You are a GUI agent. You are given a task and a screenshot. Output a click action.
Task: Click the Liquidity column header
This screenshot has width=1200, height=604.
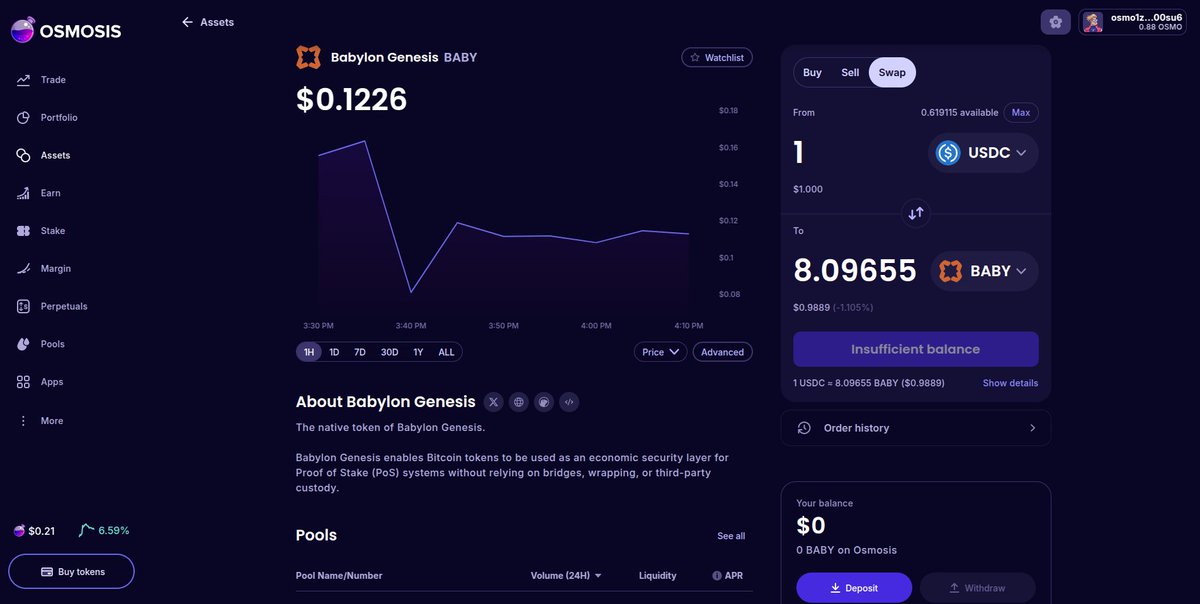click(x=658, y=576)
